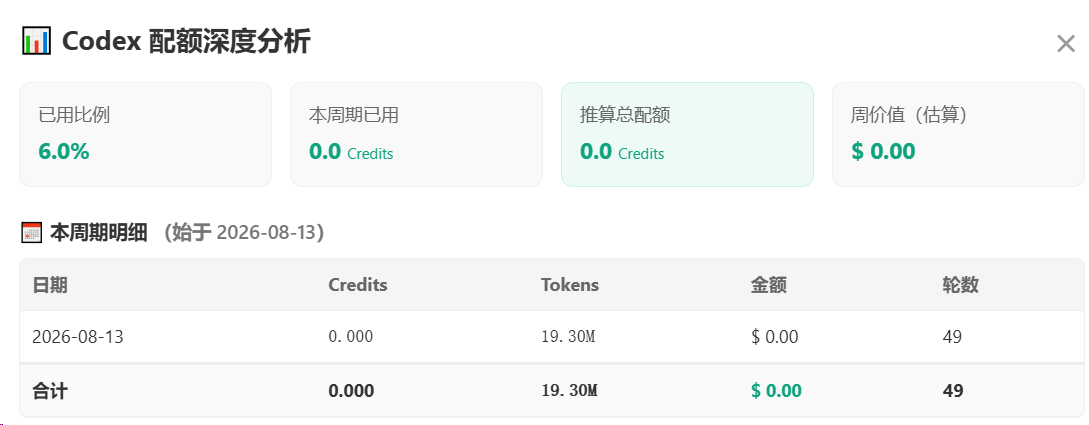Screen dimensions: 1089x425
Task: Click the 始于 2026-08-13 period start text
Action: 244,233
